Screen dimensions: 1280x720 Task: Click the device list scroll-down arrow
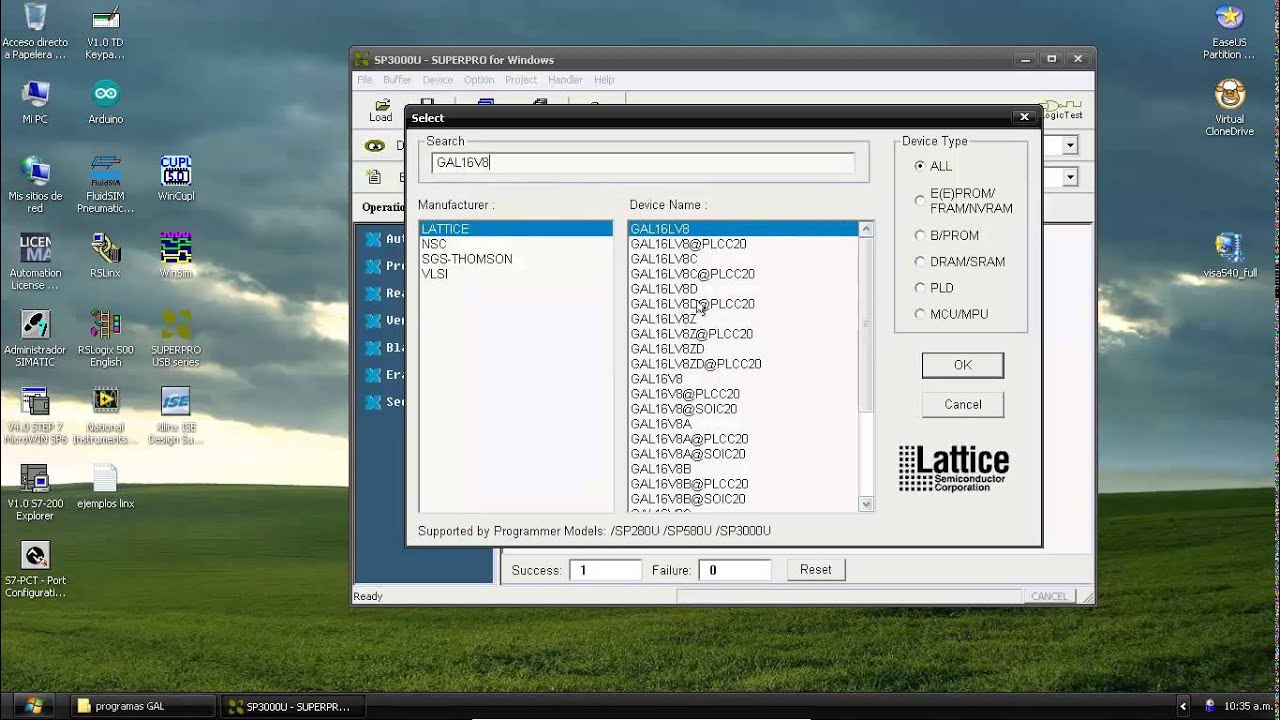[866, 504]
